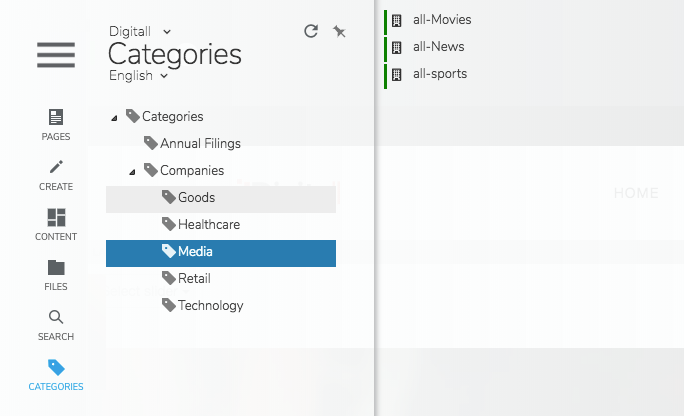Image resolution: width=684 pixels, height=416 pixels.
Task: Click tag icon beside Companies node
Action: coord(150,170)
